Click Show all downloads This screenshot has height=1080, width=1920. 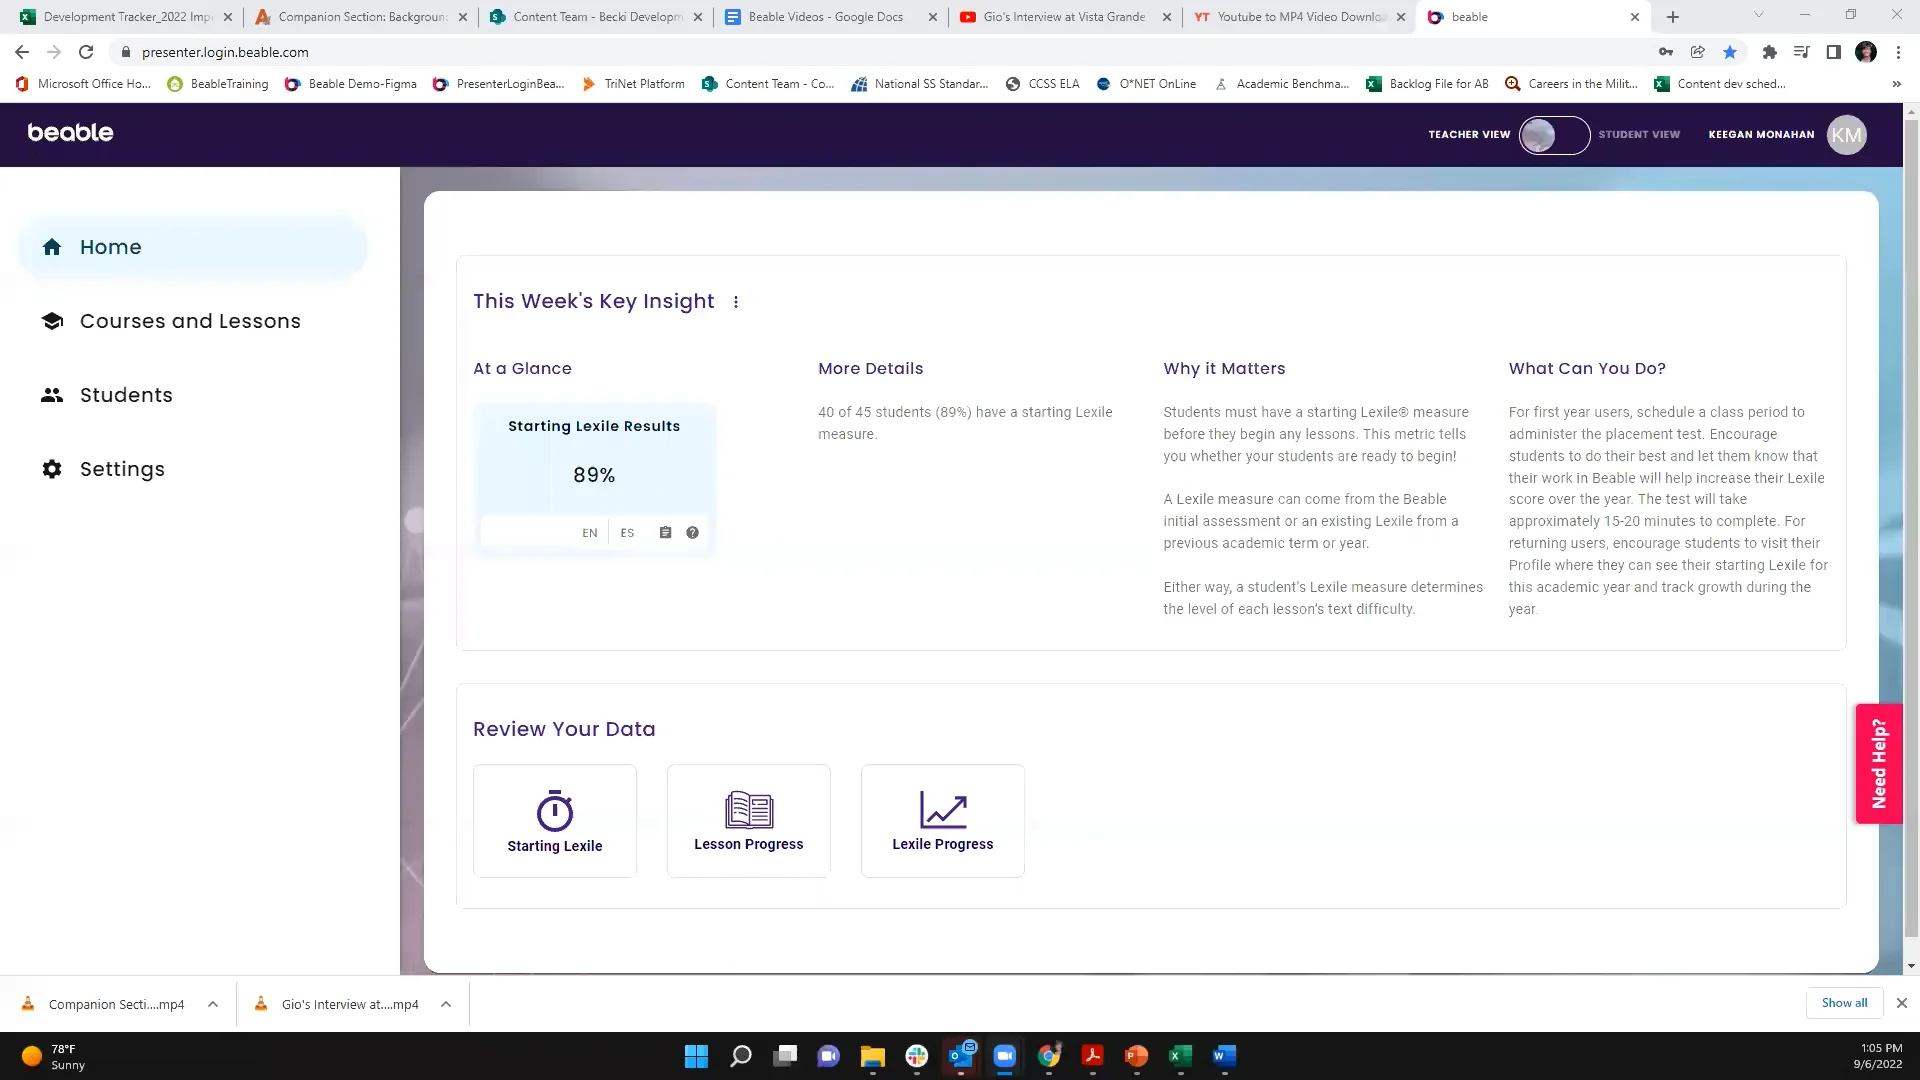[x=1844, y=1003]
